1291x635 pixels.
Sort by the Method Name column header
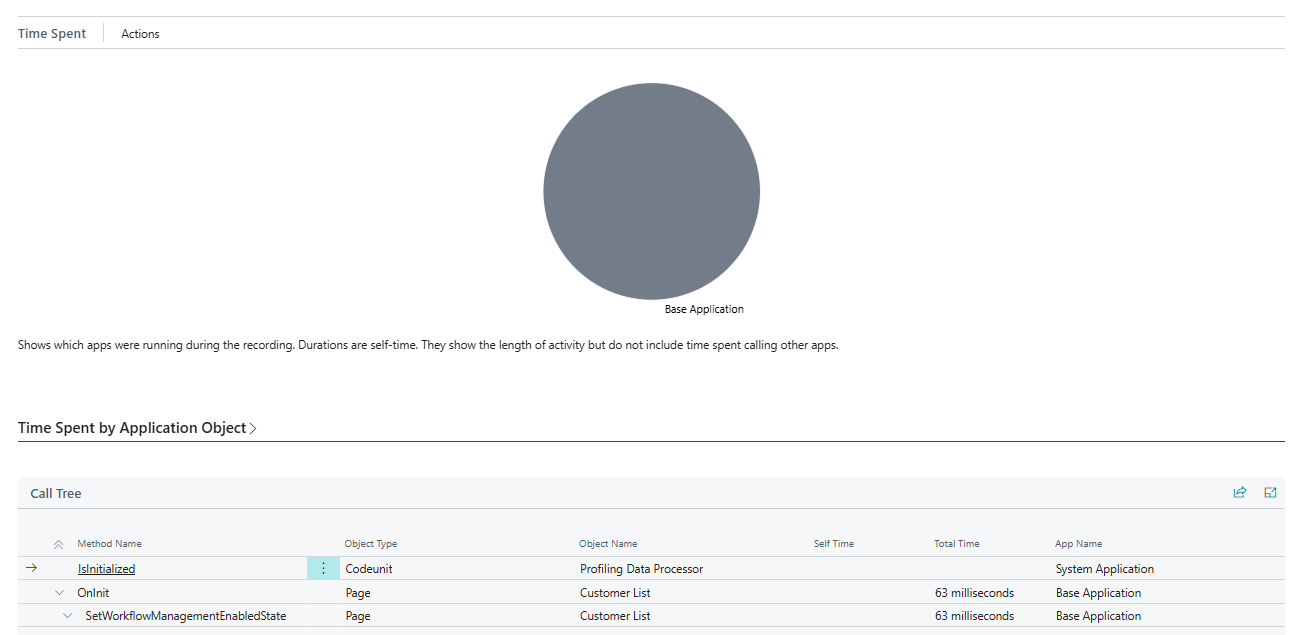tap(109, 543)
